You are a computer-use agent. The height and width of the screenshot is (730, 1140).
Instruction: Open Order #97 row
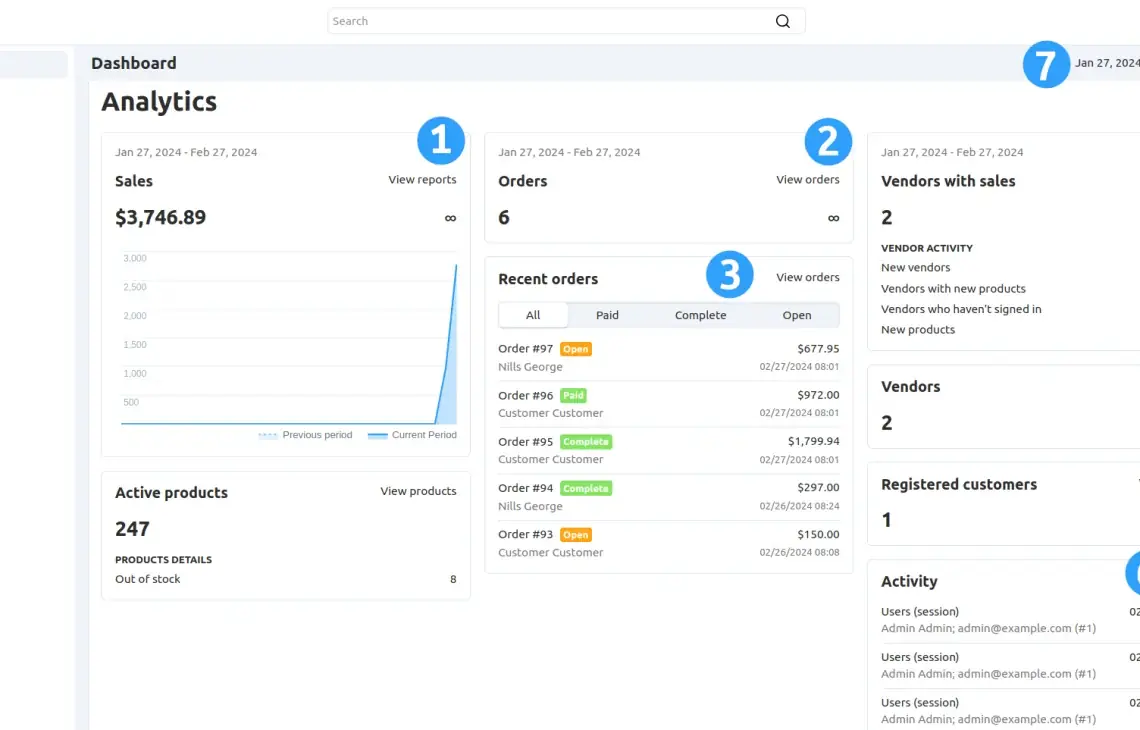(x=668, y=358)
